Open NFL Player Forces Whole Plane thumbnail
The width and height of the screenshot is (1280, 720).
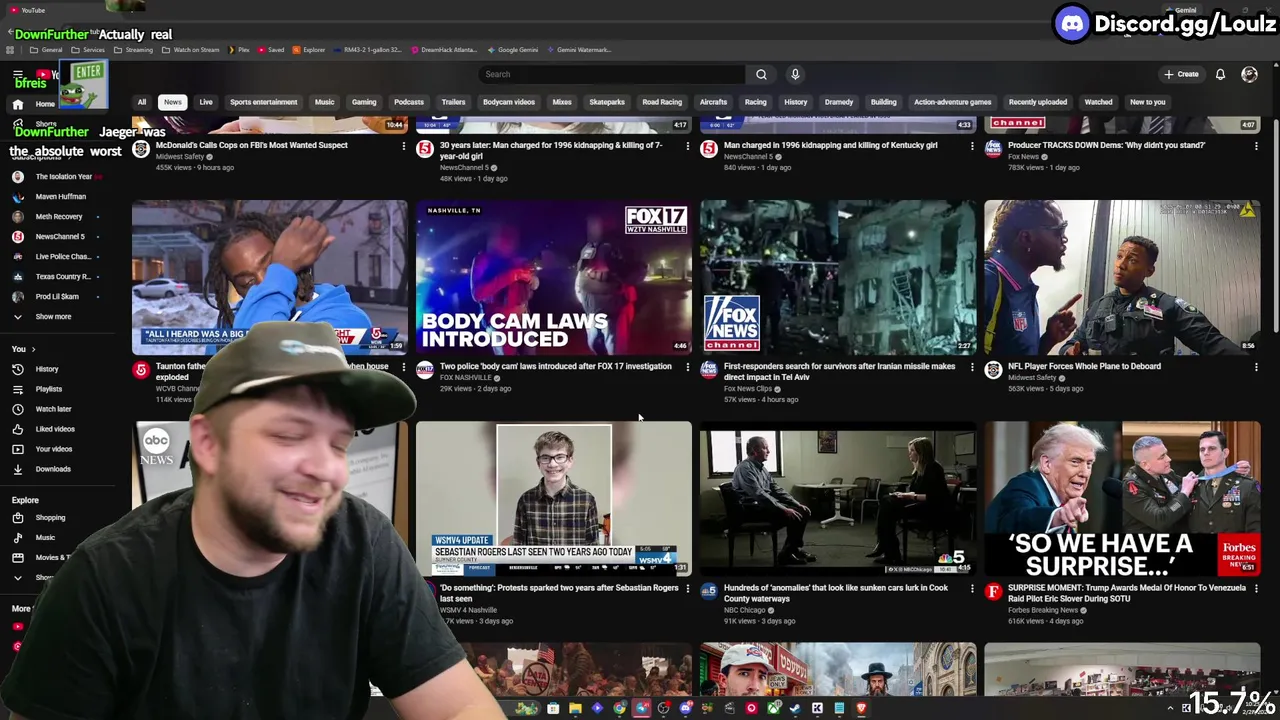coord(1122,277)
